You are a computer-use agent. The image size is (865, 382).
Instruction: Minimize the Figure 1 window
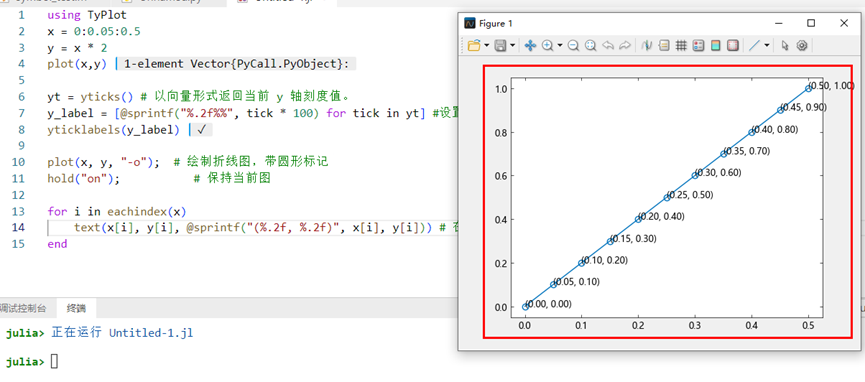[x=779, y=23]
